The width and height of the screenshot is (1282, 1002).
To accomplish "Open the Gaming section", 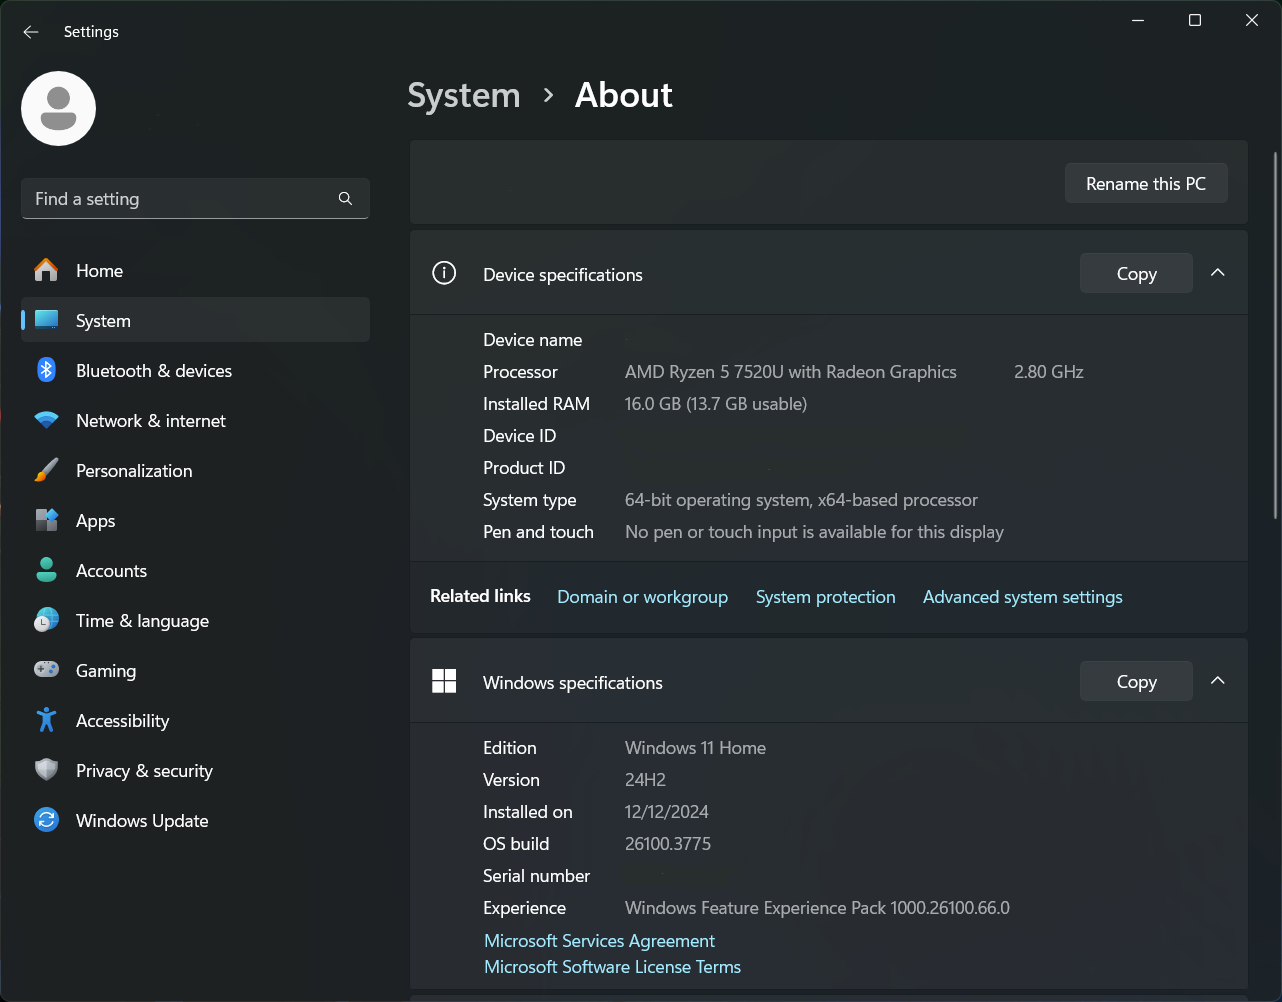I will tap(106, 670).
